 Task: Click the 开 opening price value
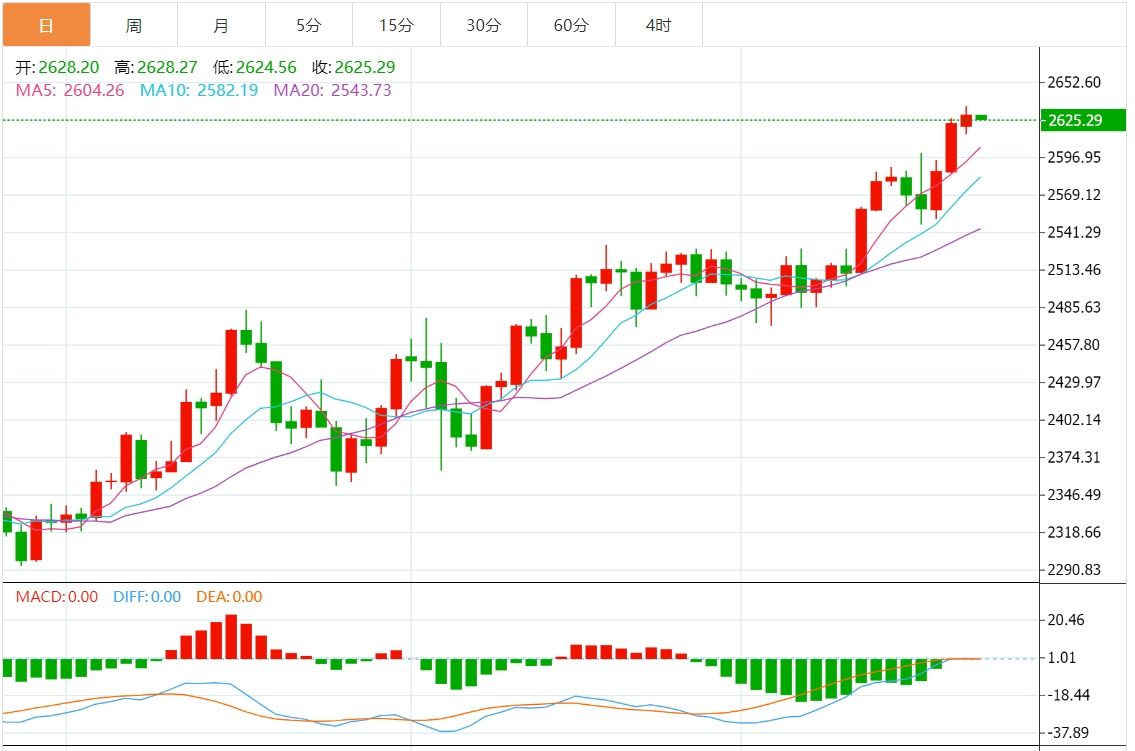(69, 67)
